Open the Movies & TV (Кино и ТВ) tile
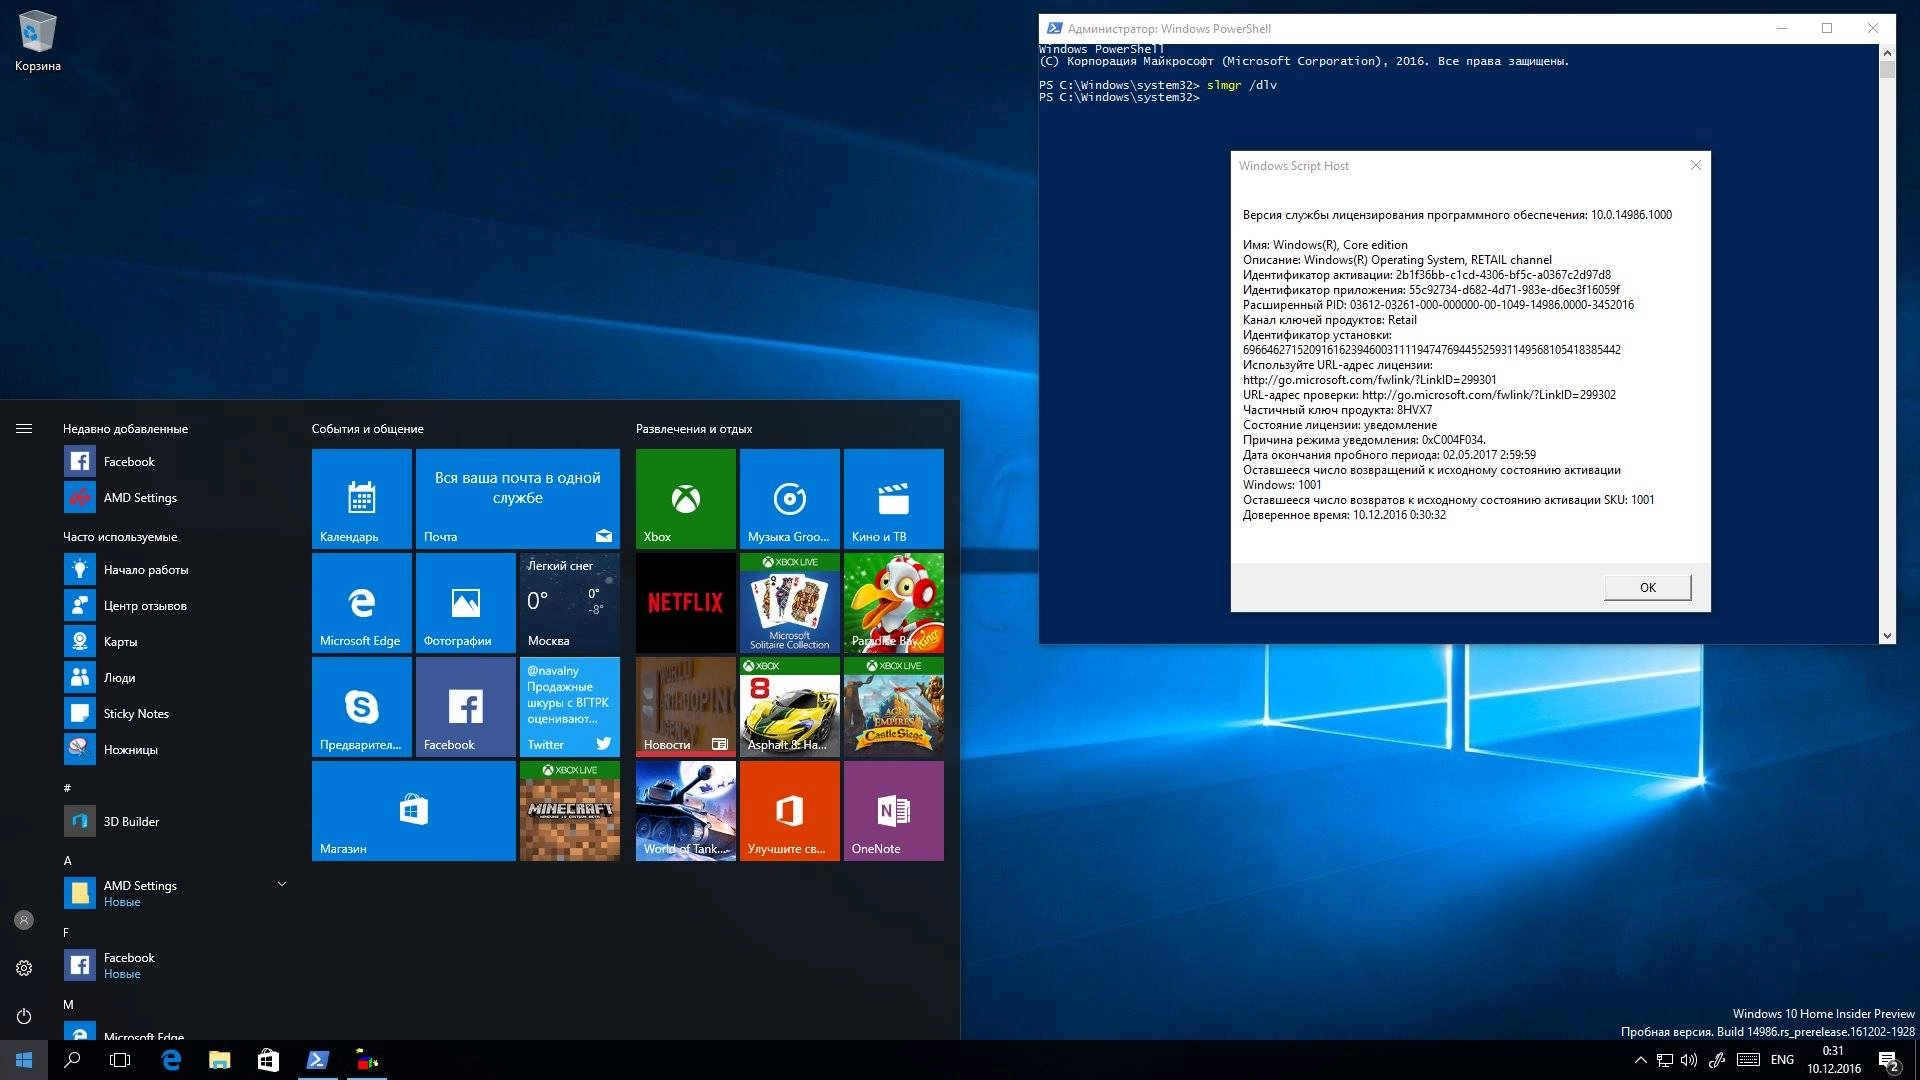The image size is (1920, 1080). click(894, 499)
